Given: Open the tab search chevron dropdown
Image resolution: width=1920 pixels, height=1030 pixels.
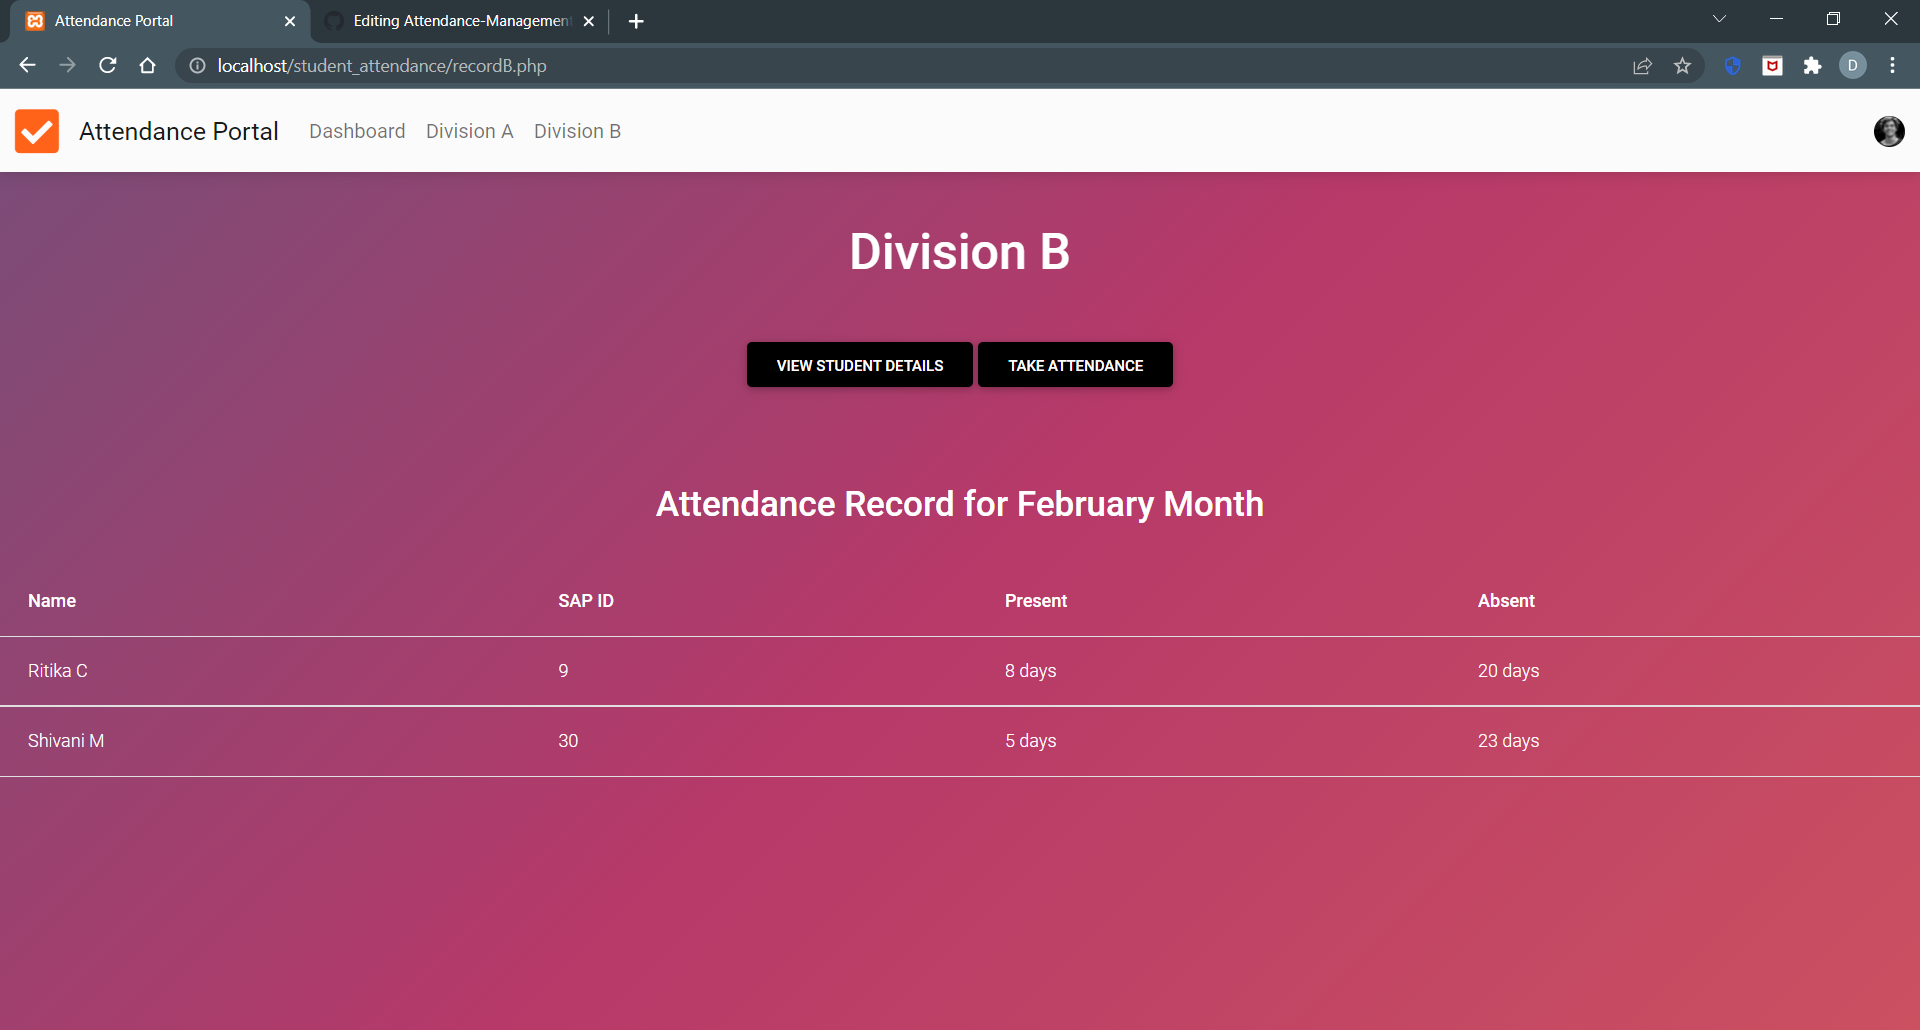Looking at the screenshot, I should point(1719,18).
